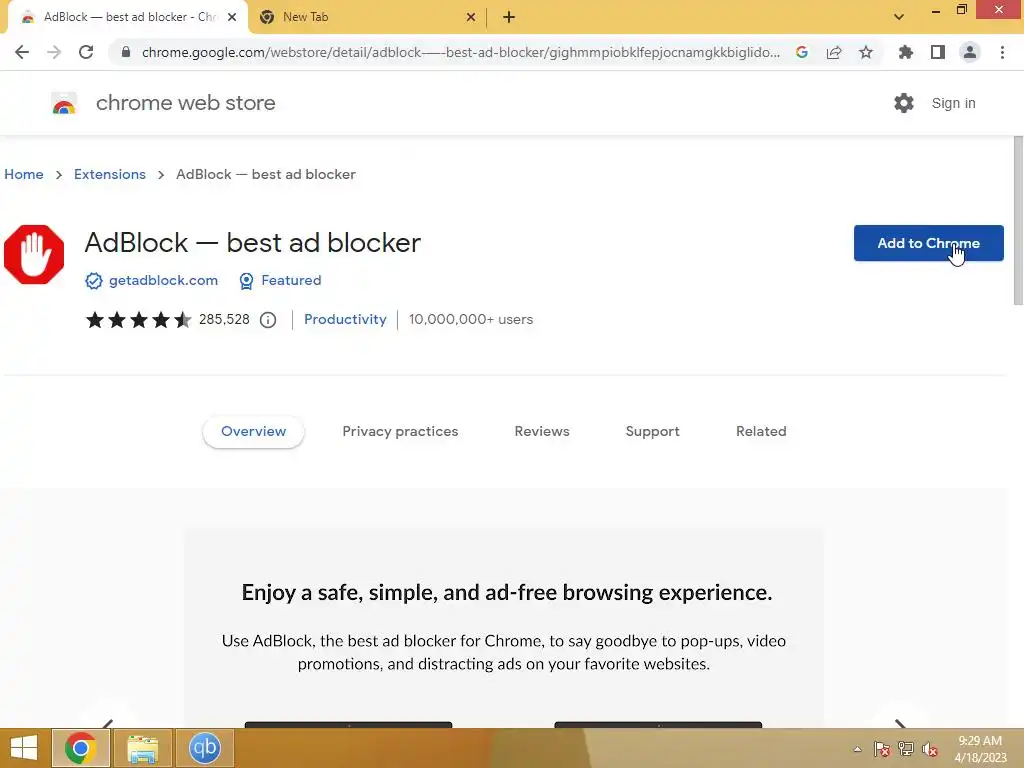
Task: Click the forward navigation arrow
Action: 54,52
